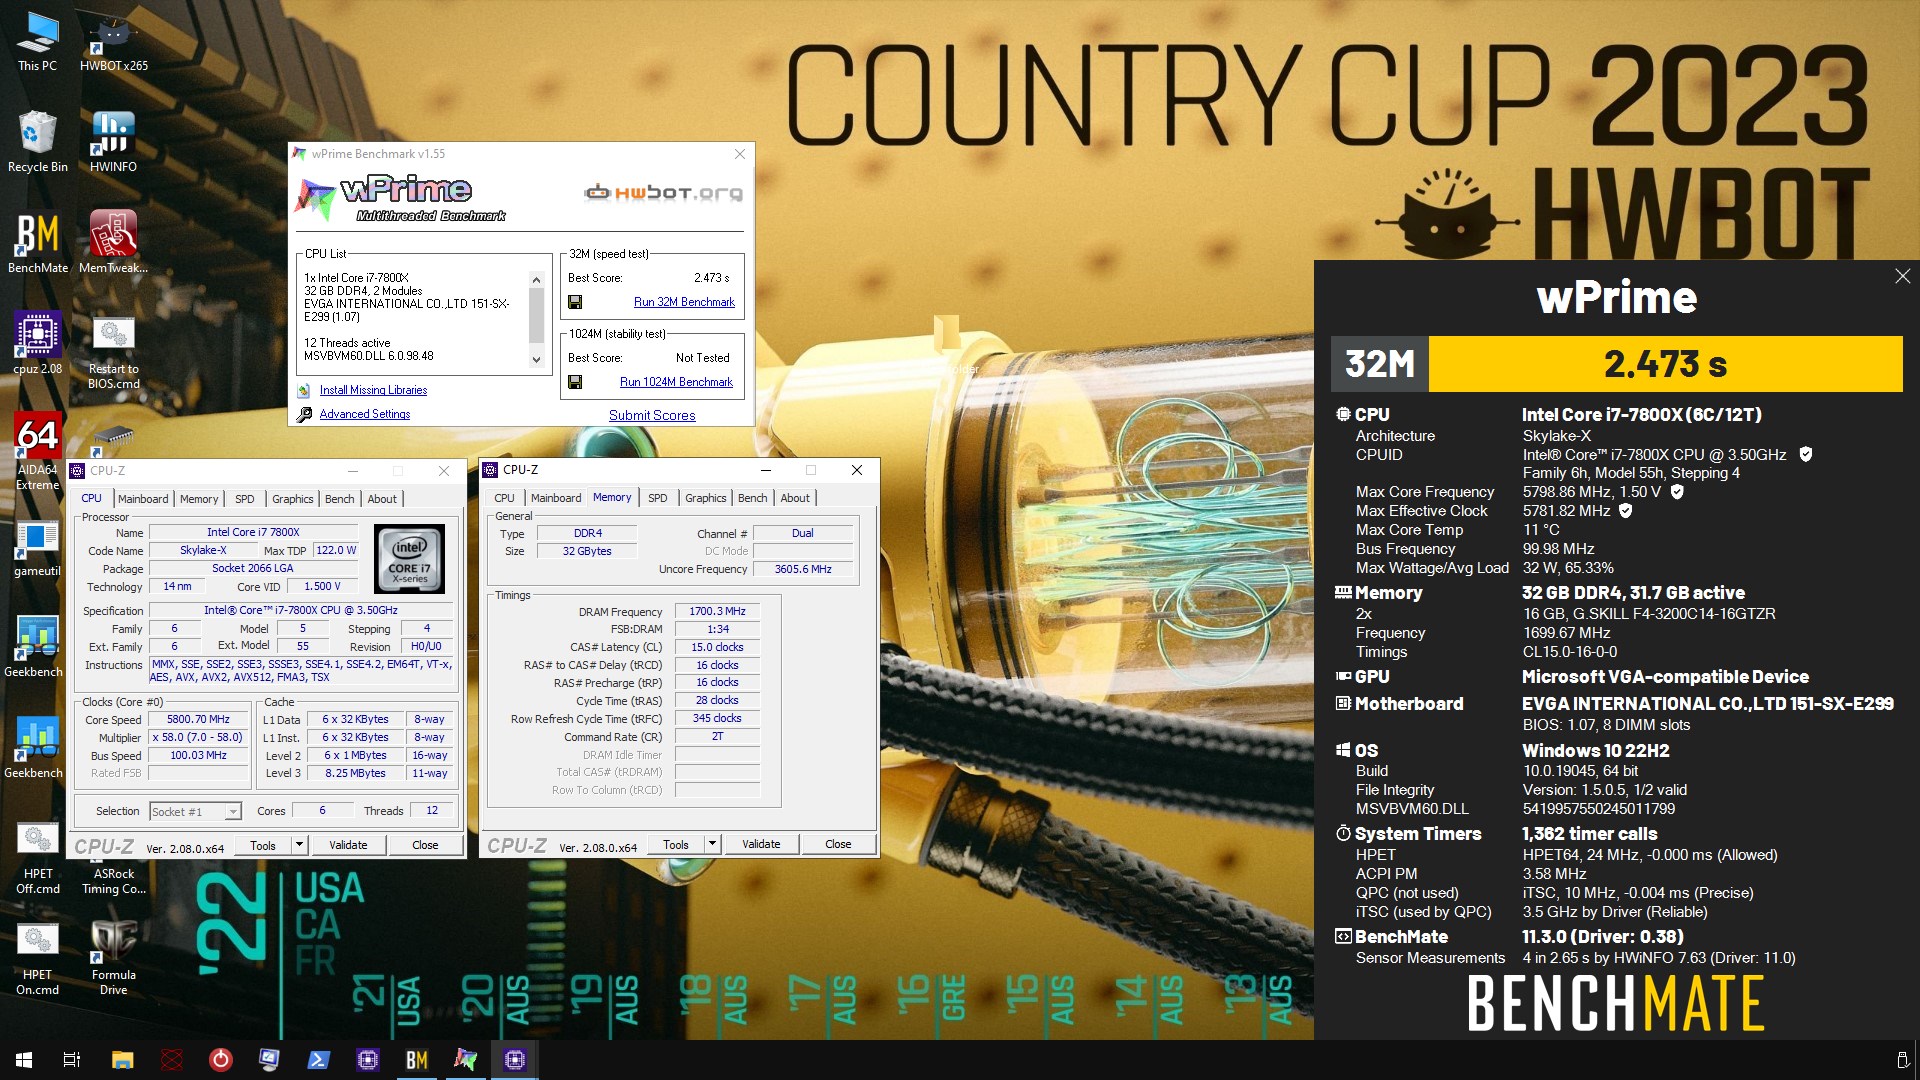Click Validate in left CPU-Z window
Viewport: 1920px width, 1080px height.
tap(348, 845)
